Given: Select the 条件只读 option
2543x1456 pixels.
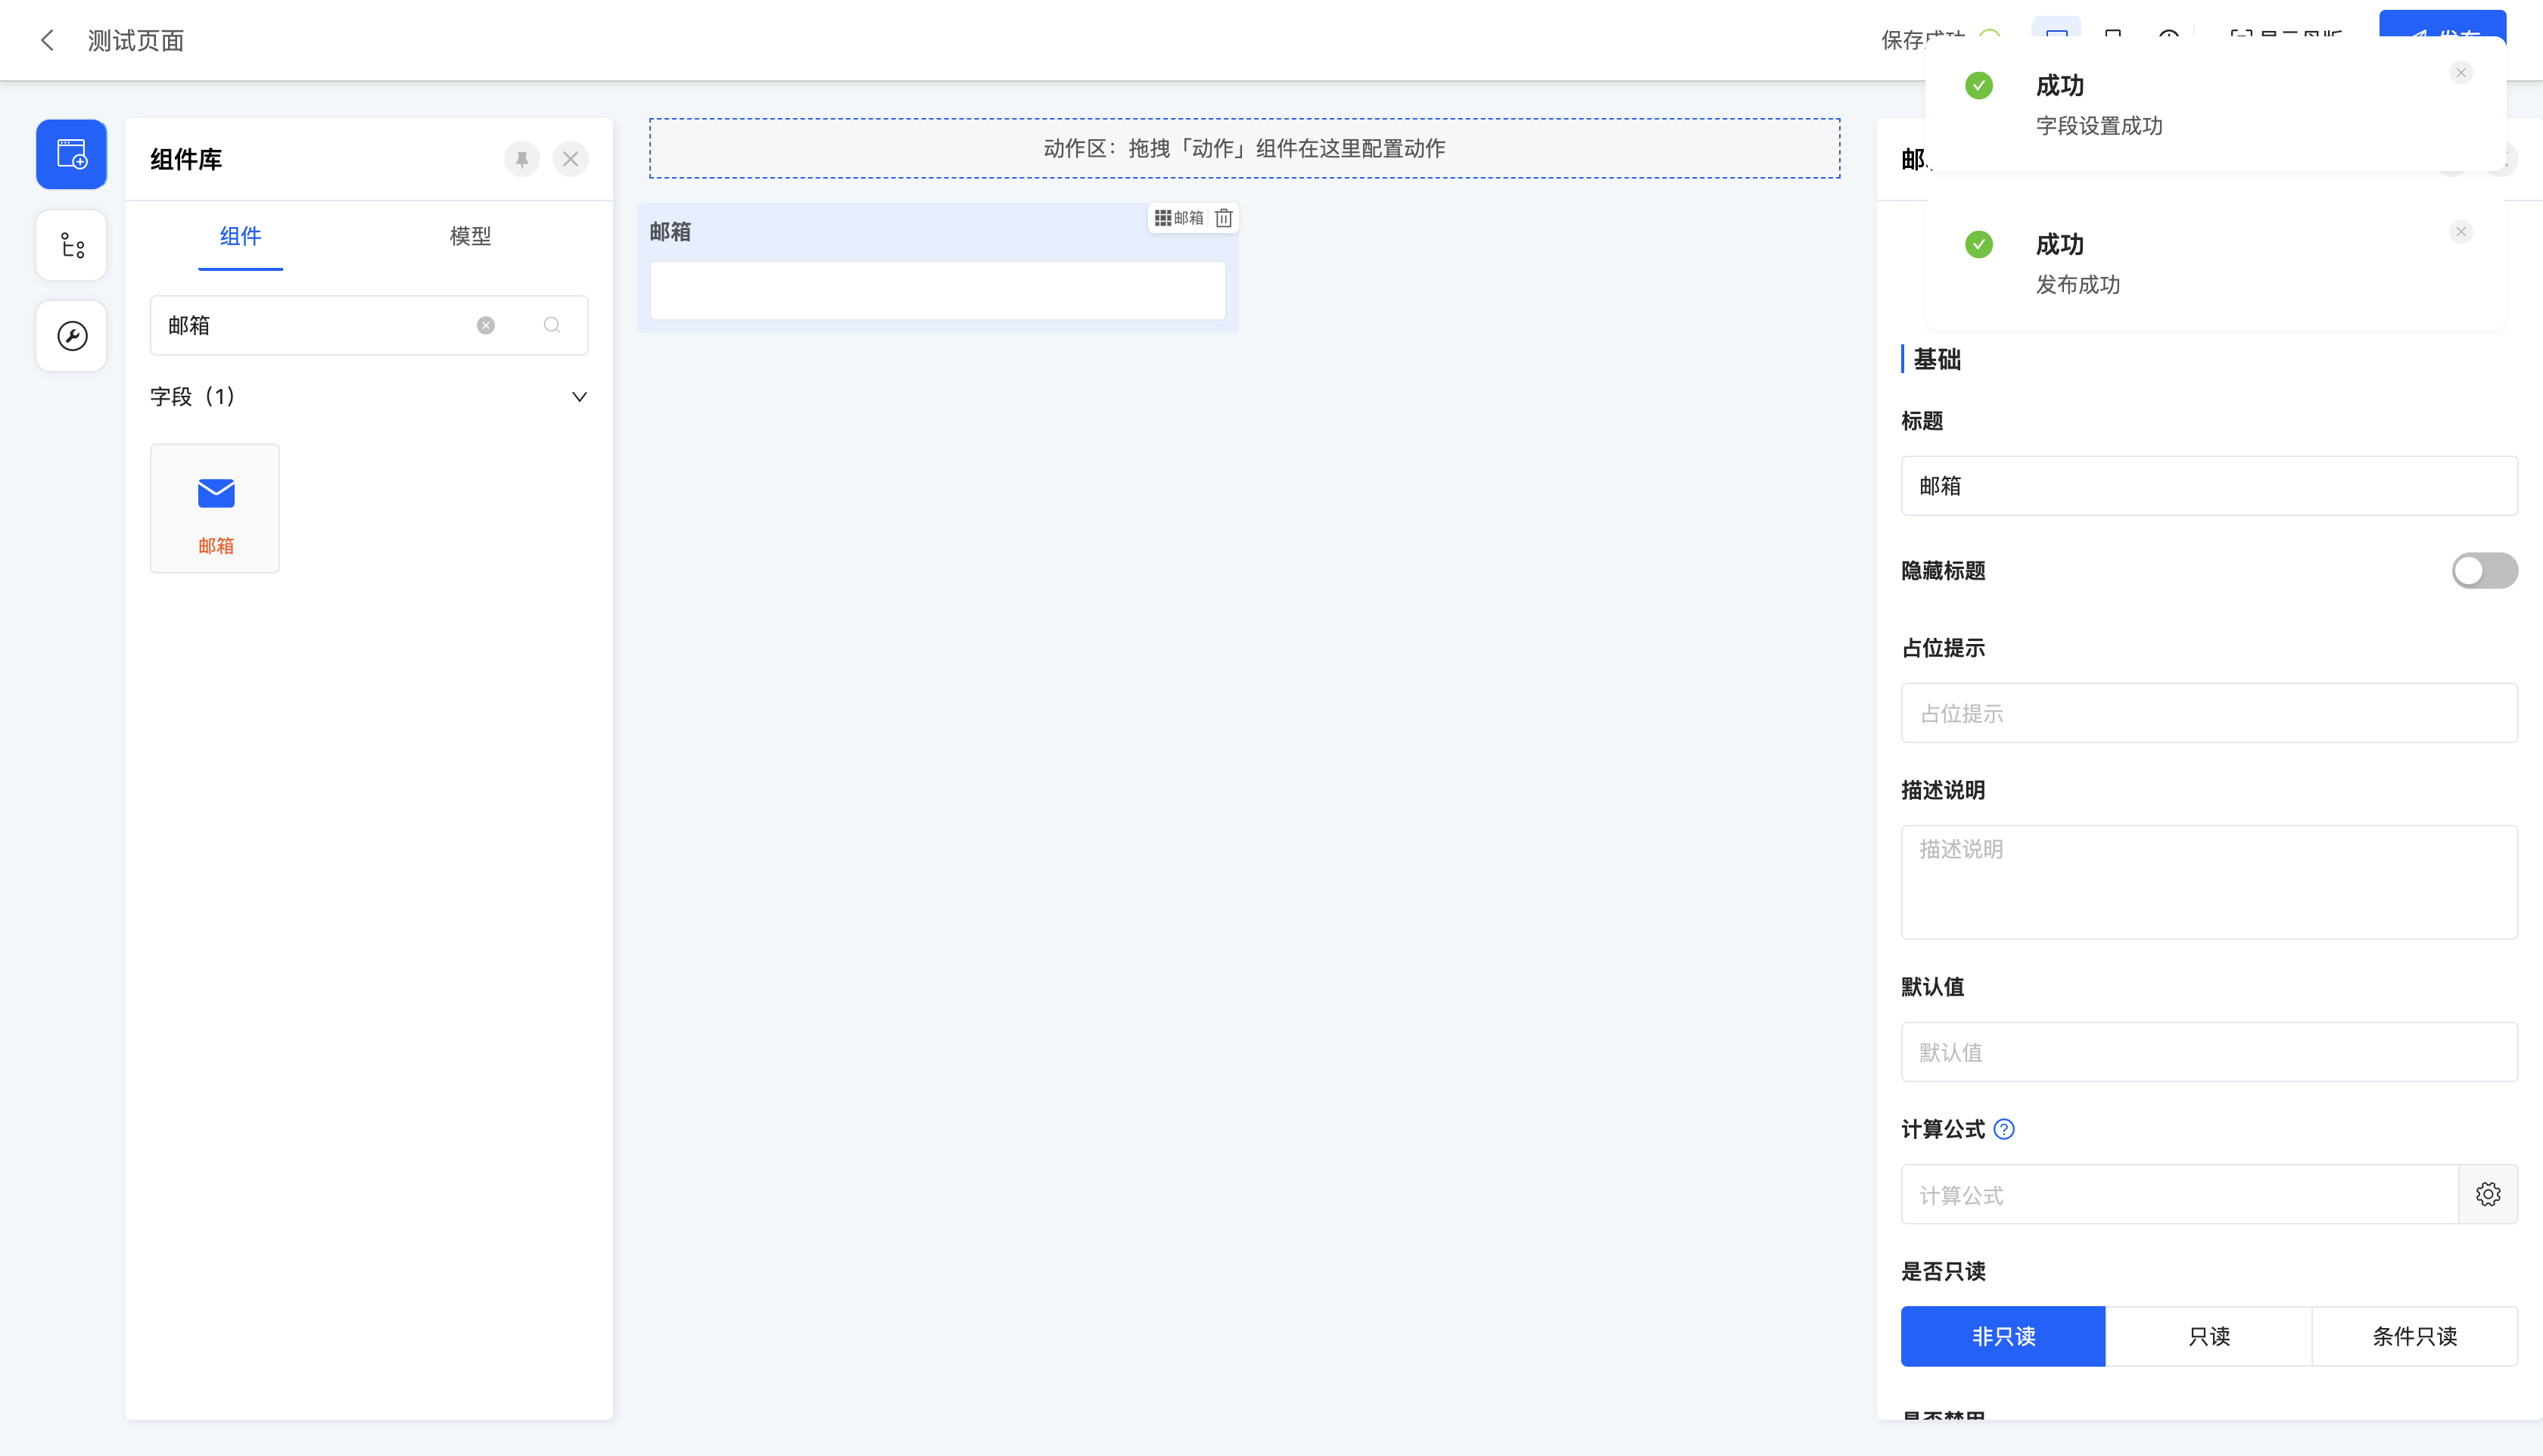Looking at the screenshot, I should (x=2414, y=1336).
